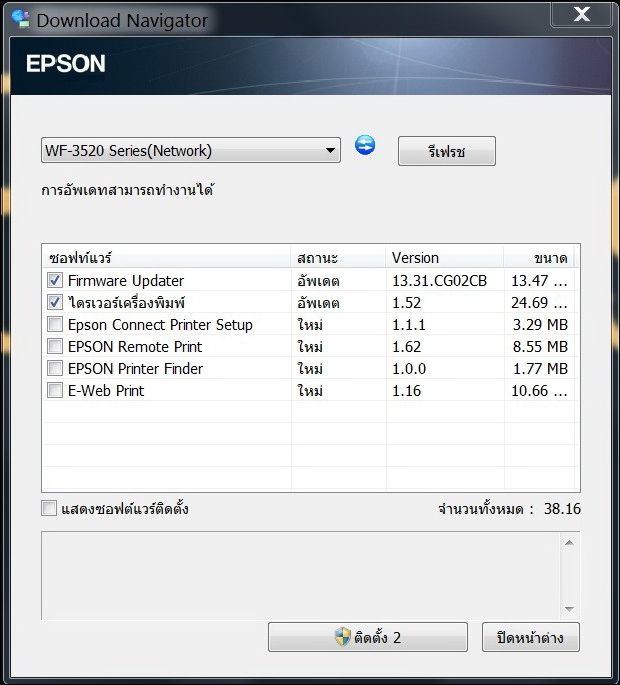
Task: Select the E-Web Print text
Action: point(106,391)
